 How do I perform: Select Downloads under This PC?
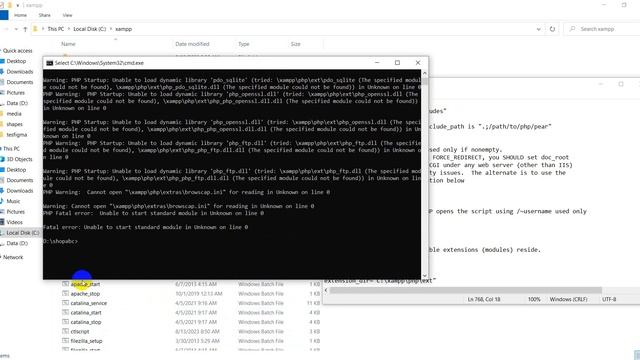tap(20, 191)
